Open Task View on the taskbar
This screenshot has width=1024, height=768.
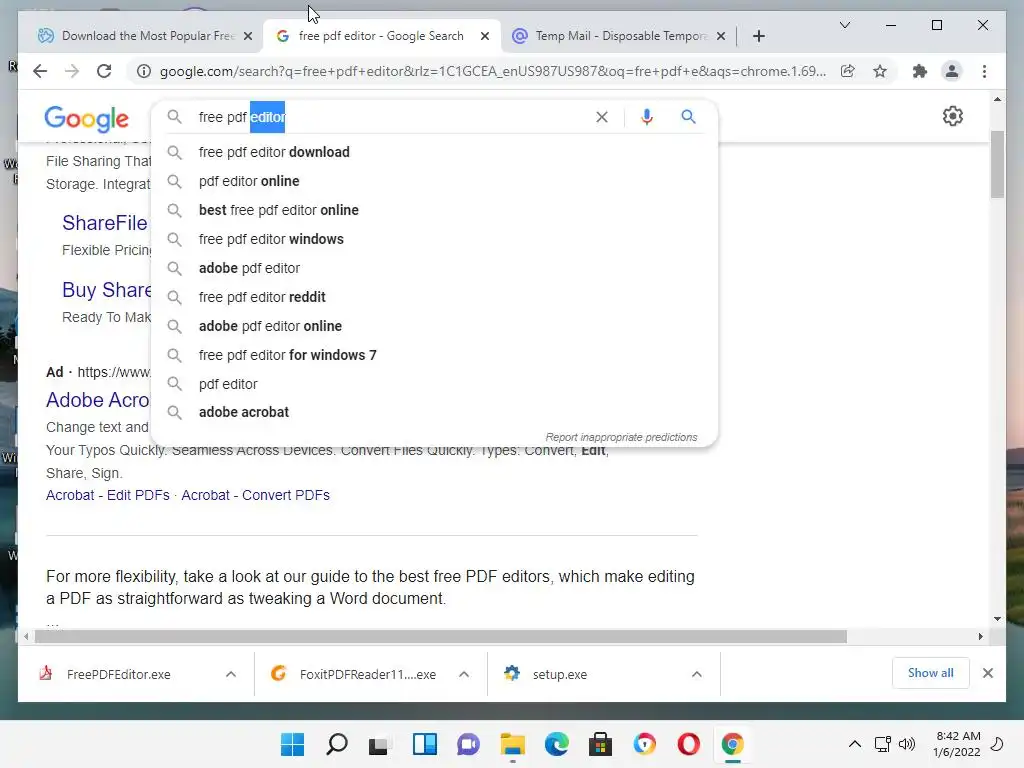(x=379, y=744)
